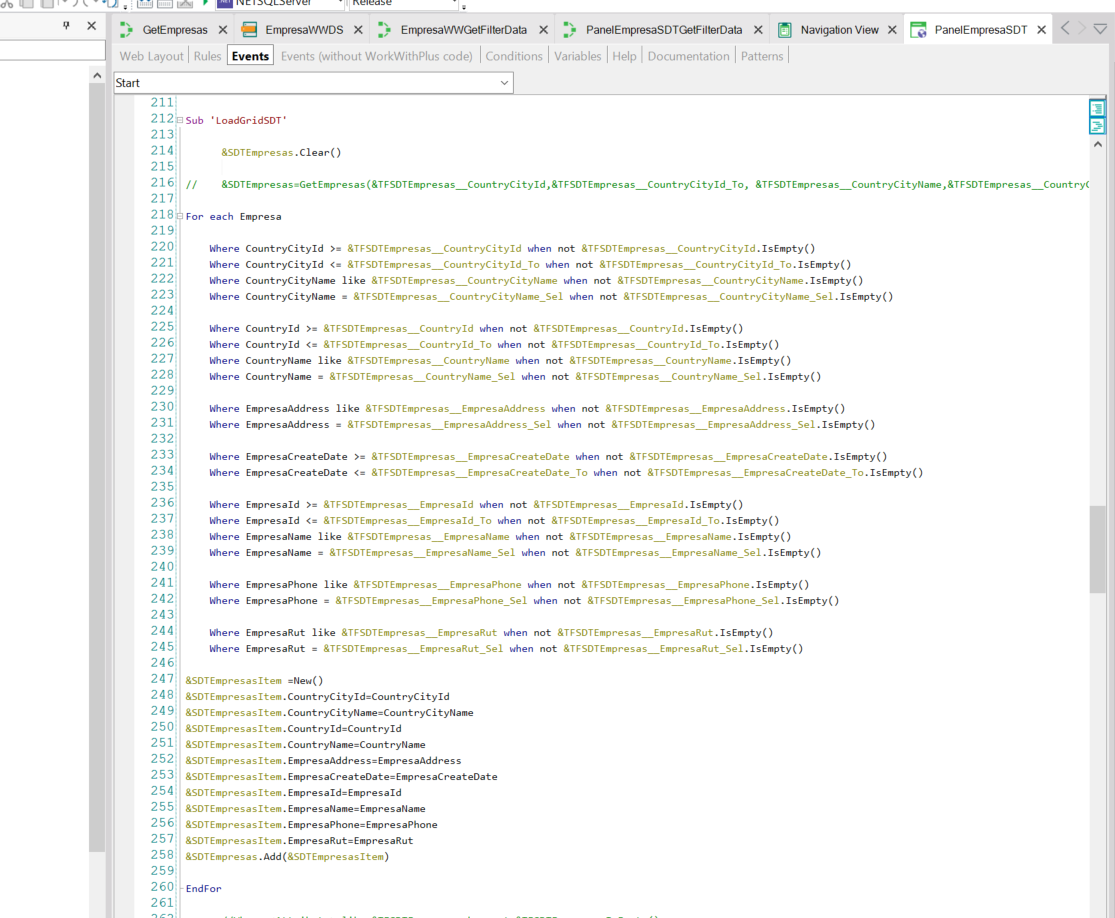The image size is (1115, 918).
Task: Open the Rules section
Action: tap(208, 56)
